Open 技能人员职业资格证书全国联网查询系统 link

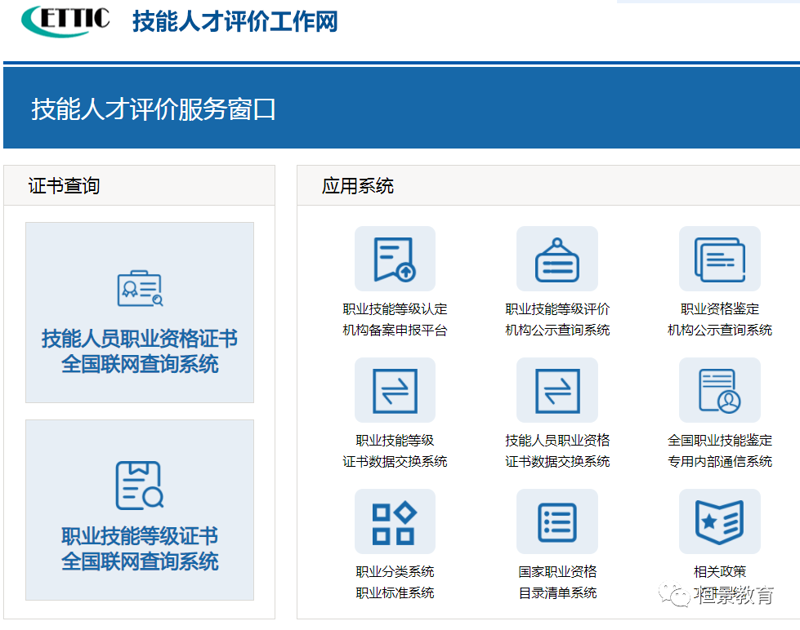click(x=140, y=351)
